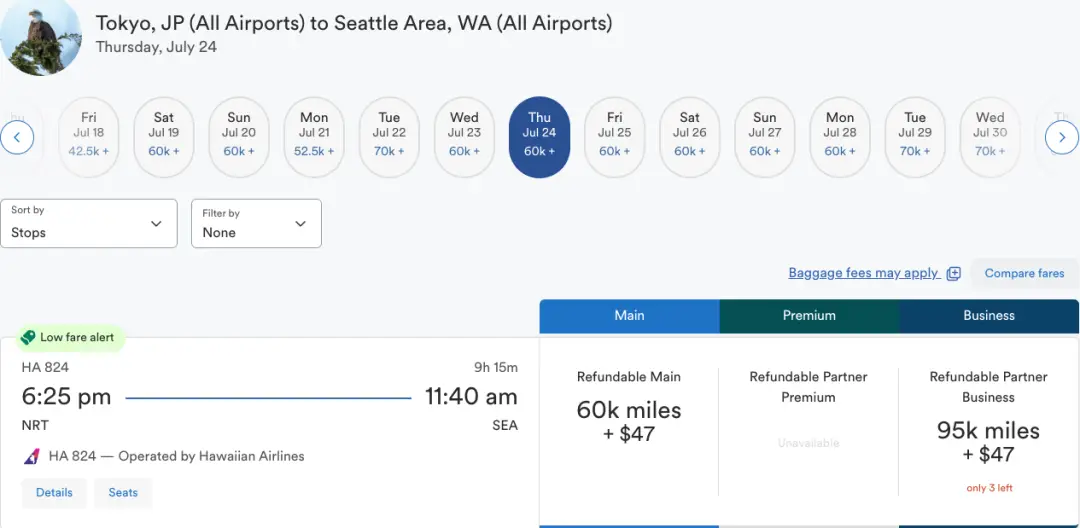Switch to the Main fare tab
This screenshot has height=528, width=1080.
pos(630,316)
